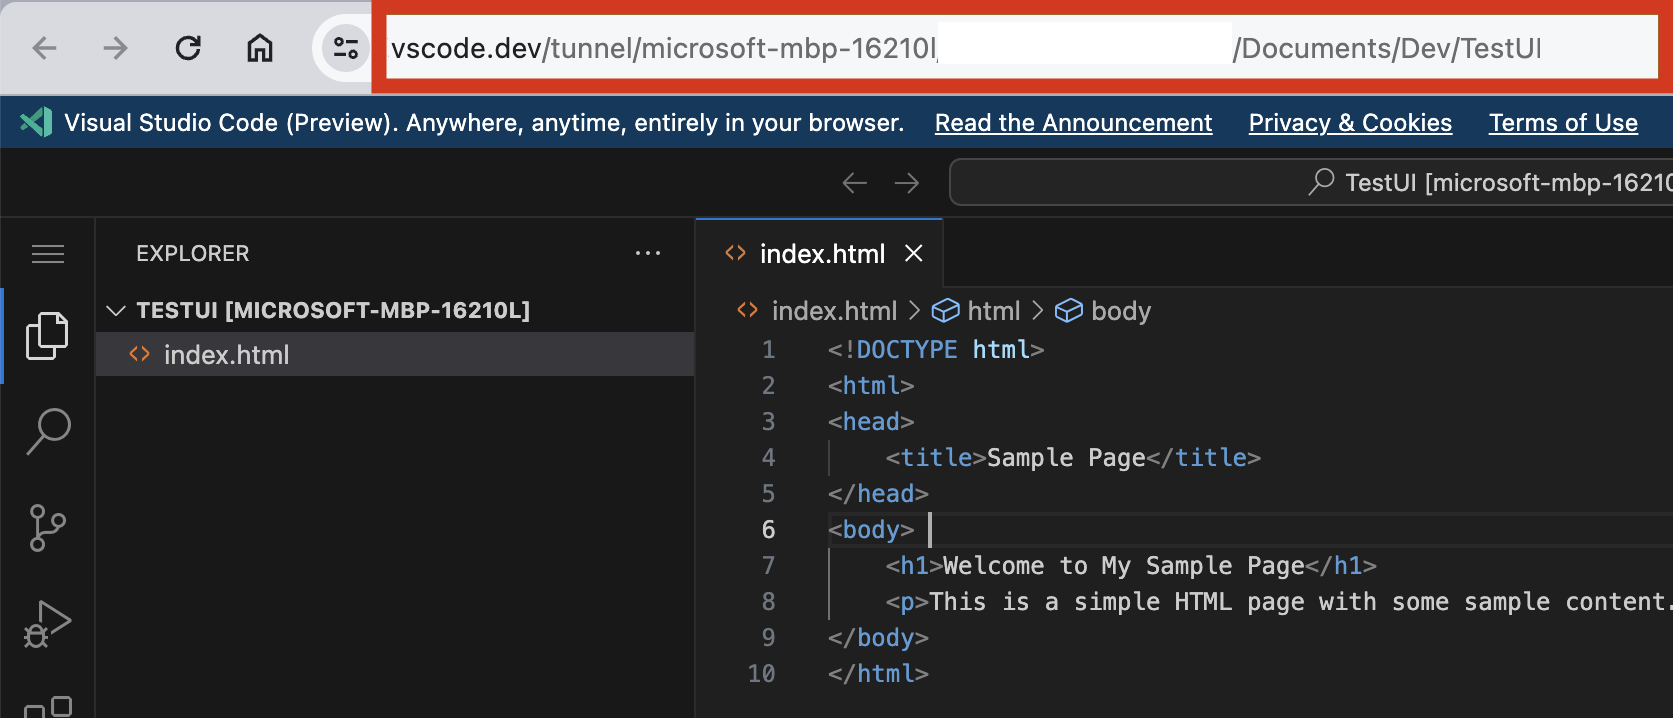This screenshot has height=718, width=1673.
Task: Open the Extensions view icon
Action: (47, 706)
